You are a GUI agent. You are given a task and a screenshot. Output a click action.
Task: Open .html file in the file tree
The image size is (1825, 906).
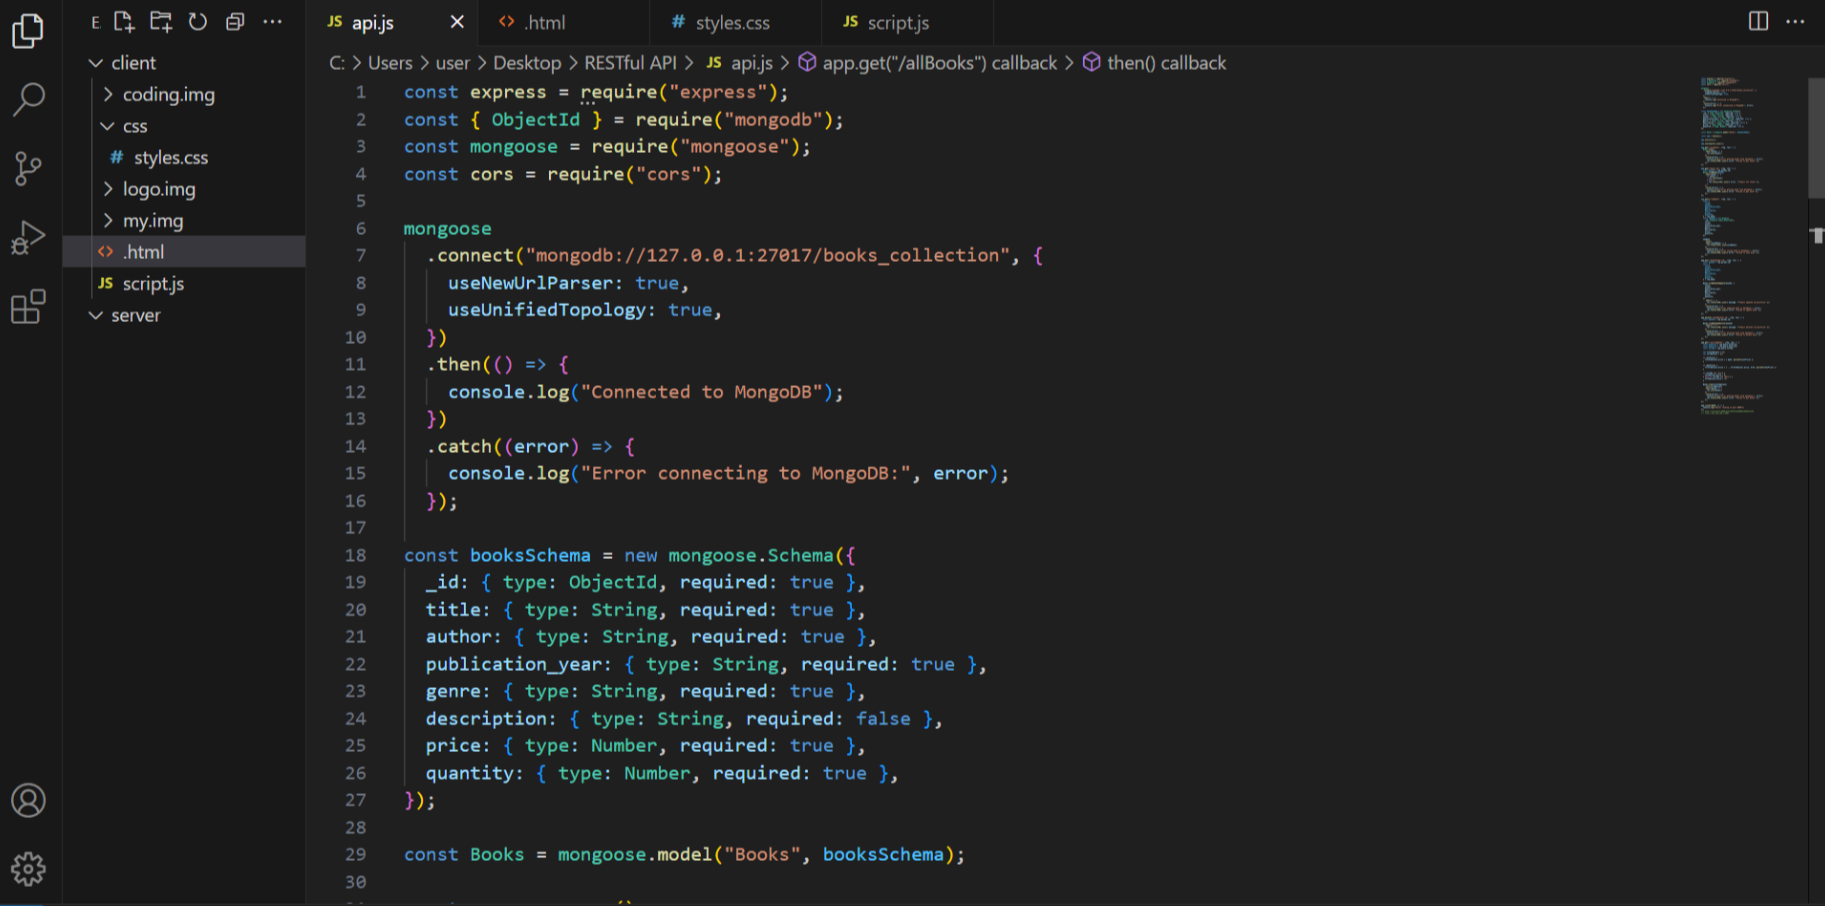coord(184,252)
